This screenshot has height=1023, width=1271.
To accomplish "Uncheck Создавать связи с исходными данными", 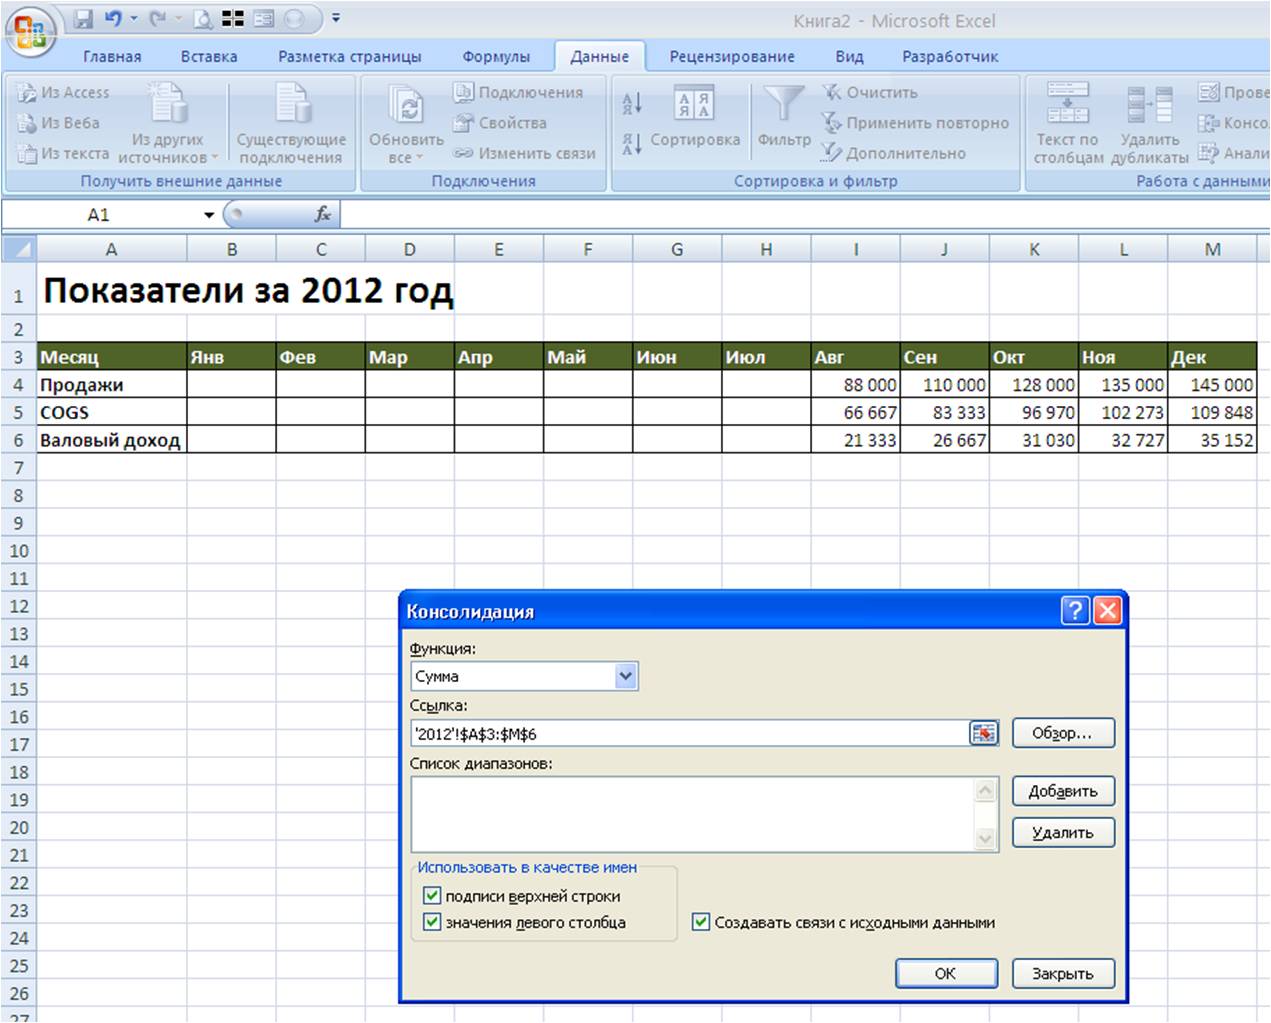I will [x=701, y=922].
